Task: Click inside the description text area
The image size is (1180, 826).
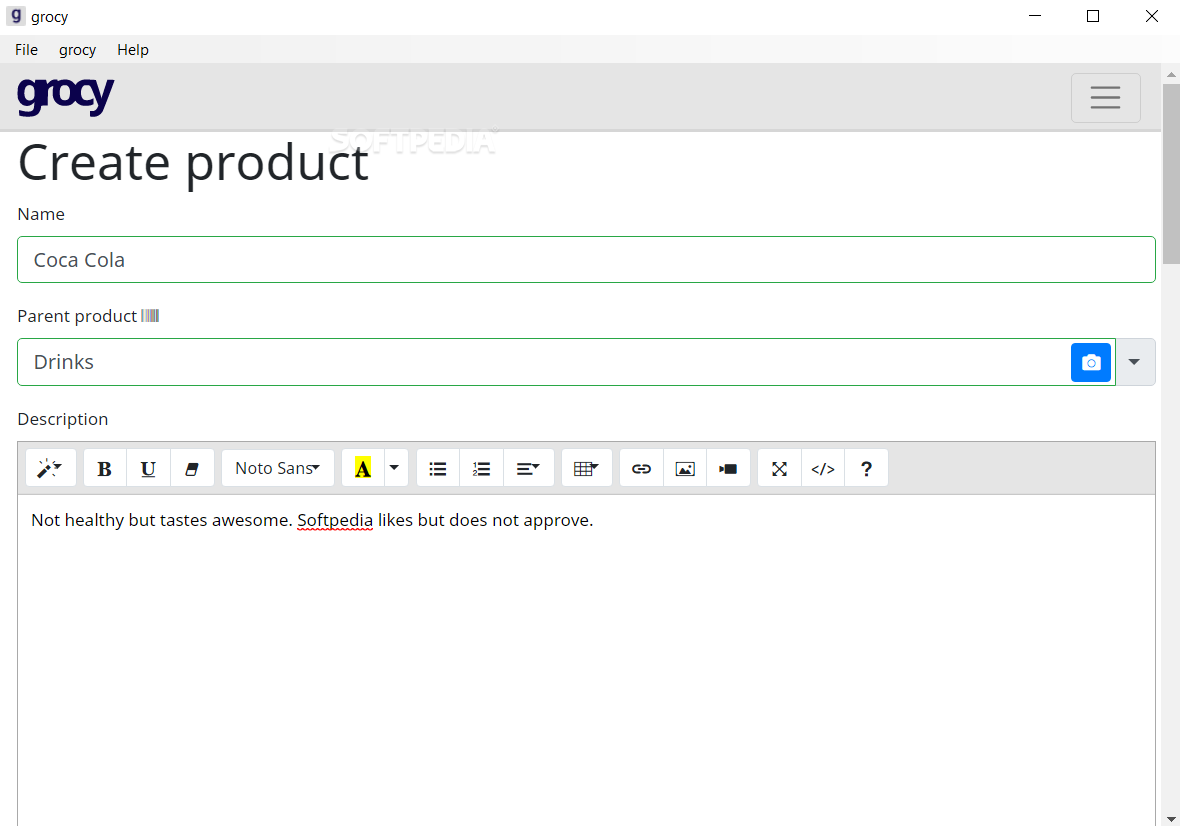Action: point(586,662)
